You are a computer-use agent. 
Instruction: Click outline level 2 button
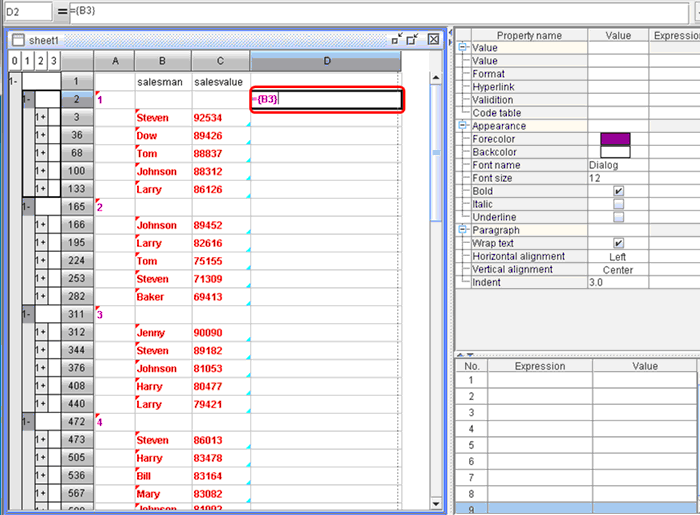(41, 61)
